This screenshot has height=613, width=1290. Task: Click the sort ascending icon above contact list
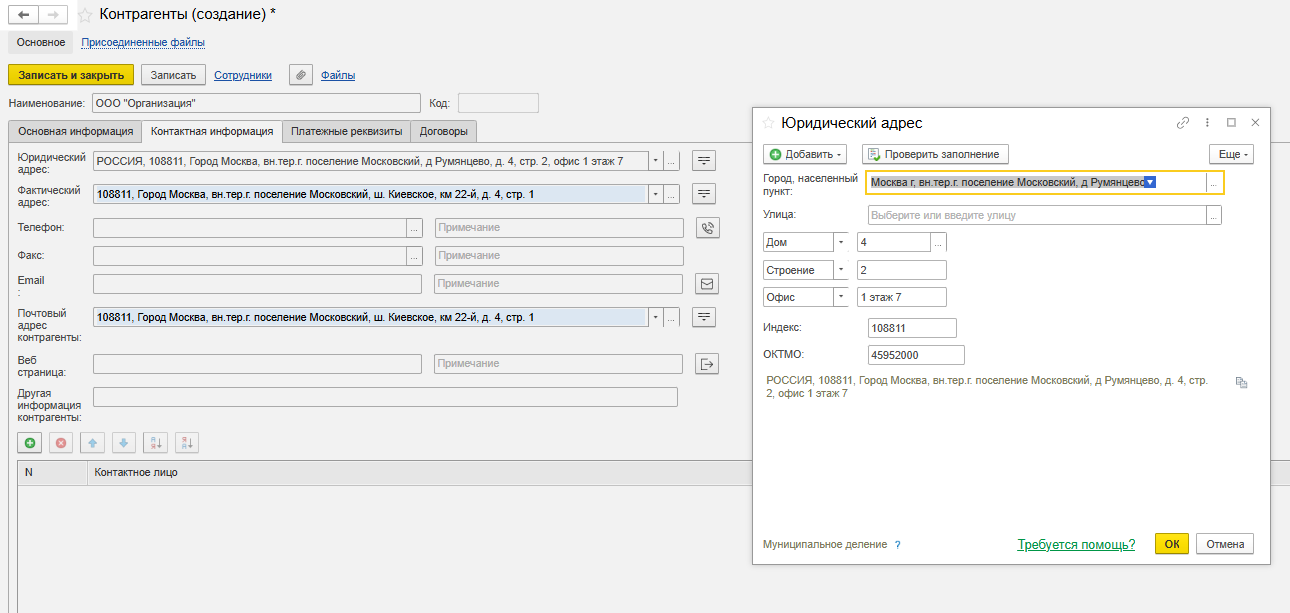pos(155,442)
